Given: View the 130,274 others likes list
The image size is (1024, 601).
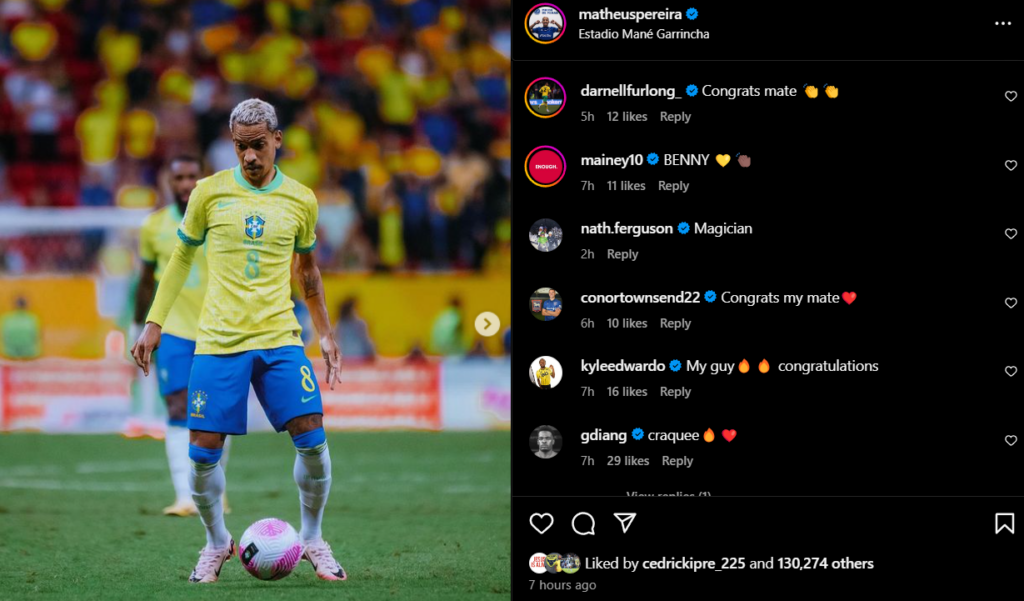Looking at the screenshot, I should click(825, 563).
